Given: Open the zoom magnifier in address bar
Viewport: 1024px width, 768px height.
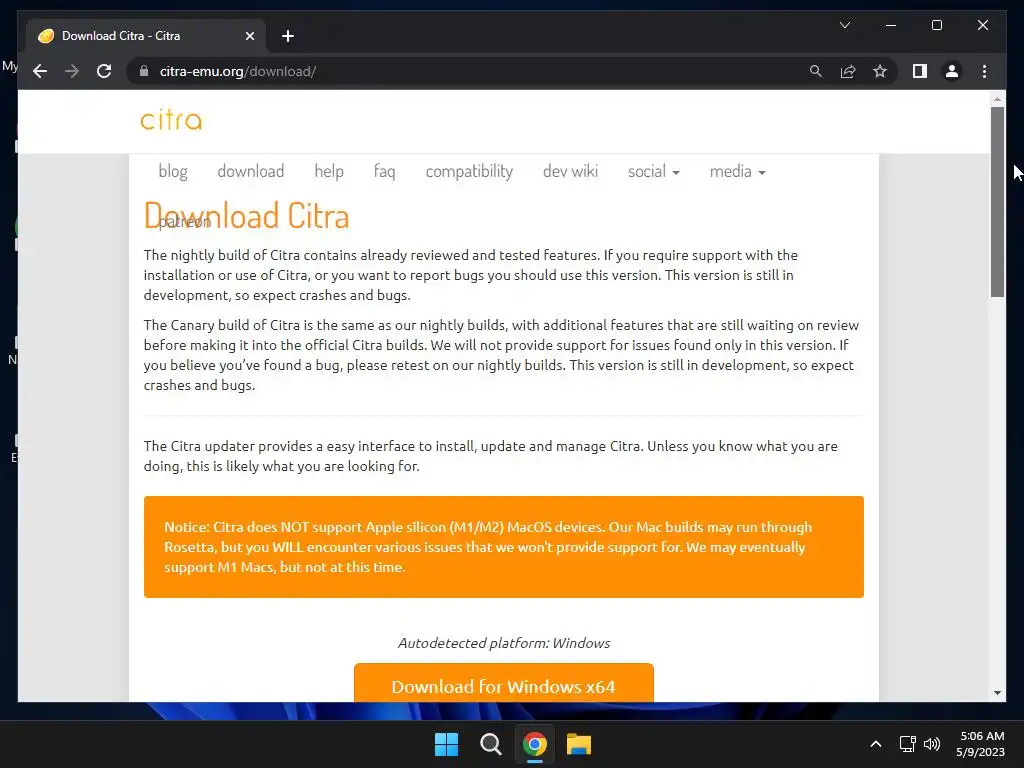Looking at the screenshot, I should point(816,71).
